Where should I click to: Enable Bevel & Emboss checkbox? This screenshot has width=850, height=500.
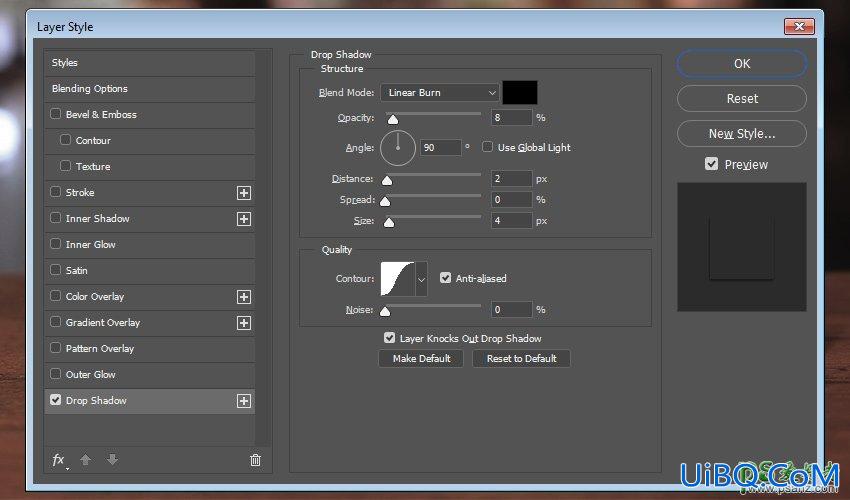(55, 114)
